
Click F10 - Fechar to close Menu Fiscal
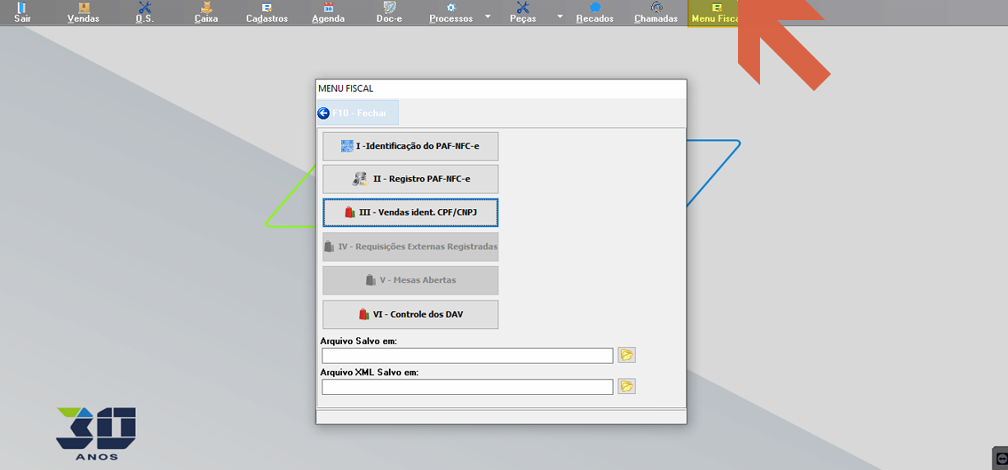[357, 113]
